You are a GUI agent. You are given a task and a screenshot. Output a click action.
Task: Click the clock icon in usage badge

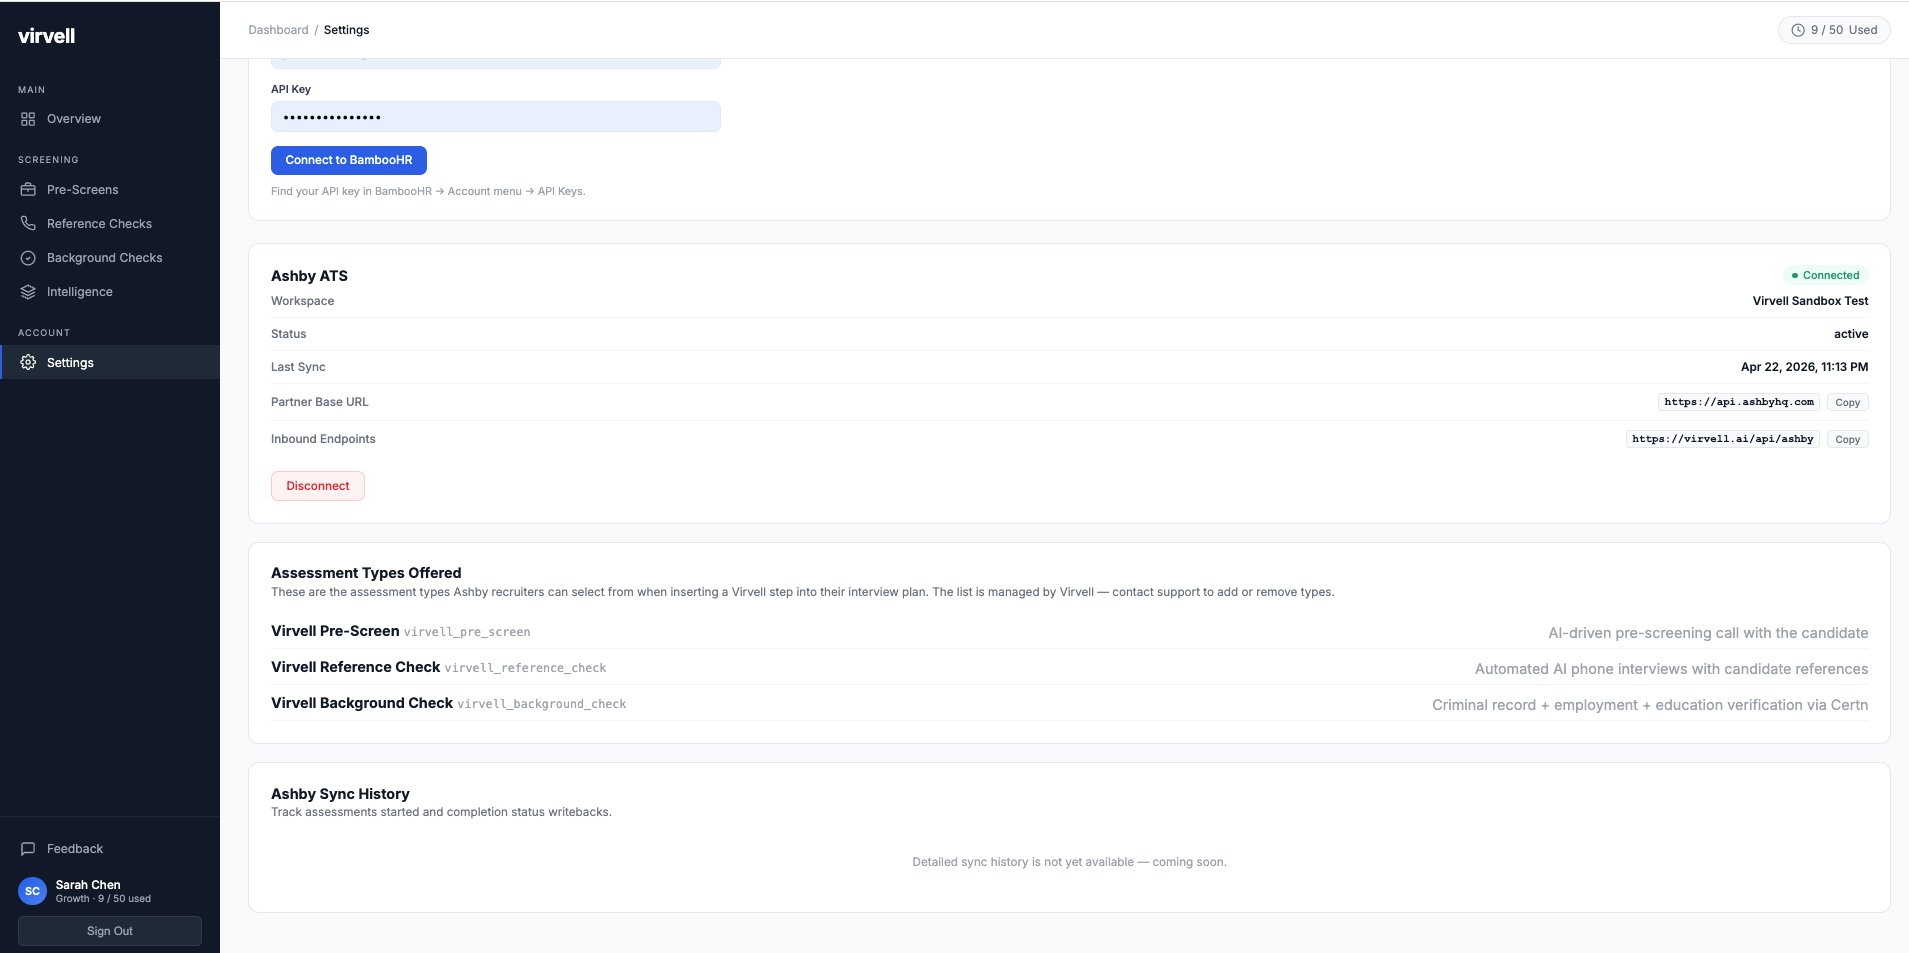coord(1798,30)
